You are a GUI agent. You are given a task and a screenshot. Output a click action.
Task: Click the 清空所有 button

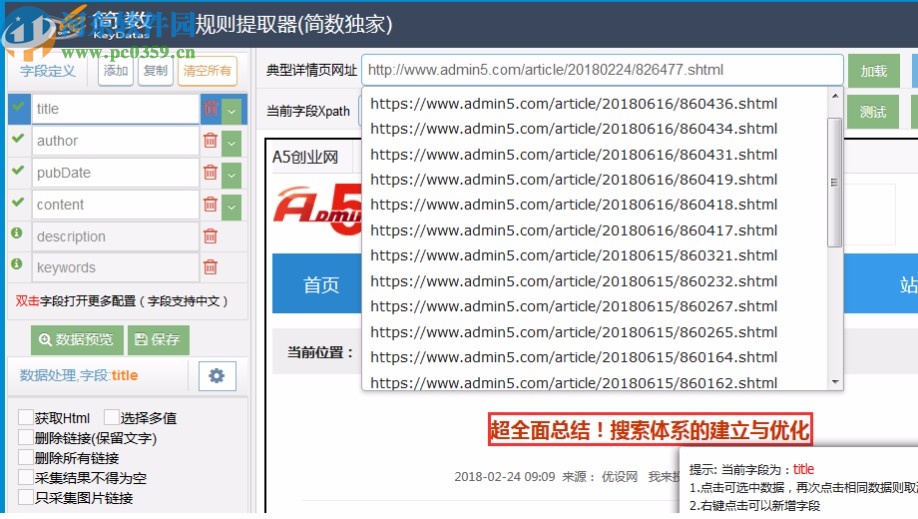click(207, 71)
